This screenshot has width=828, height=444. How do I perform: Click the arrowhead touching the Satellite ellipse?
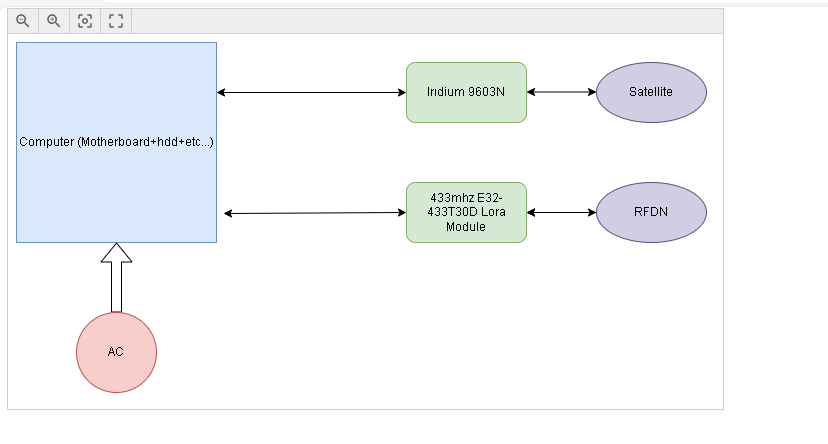coord(591,92)
